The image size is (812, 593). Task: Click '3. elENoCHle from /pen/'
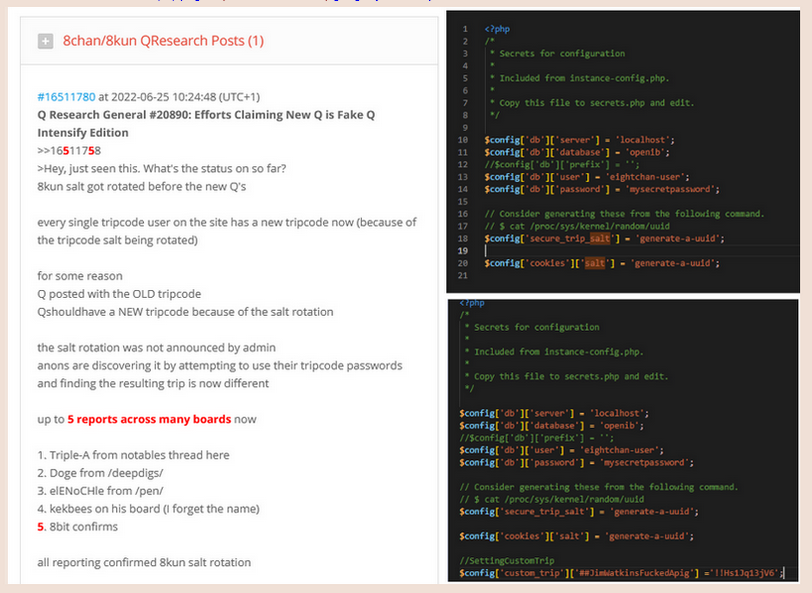click(x=100, y=490)
